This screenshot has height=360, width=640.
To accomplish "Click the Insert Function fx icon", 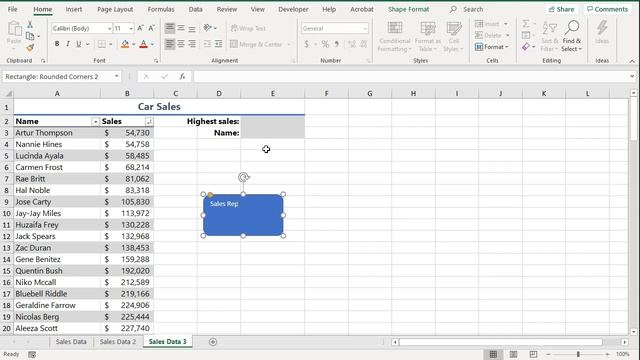I will coord(182,76).
